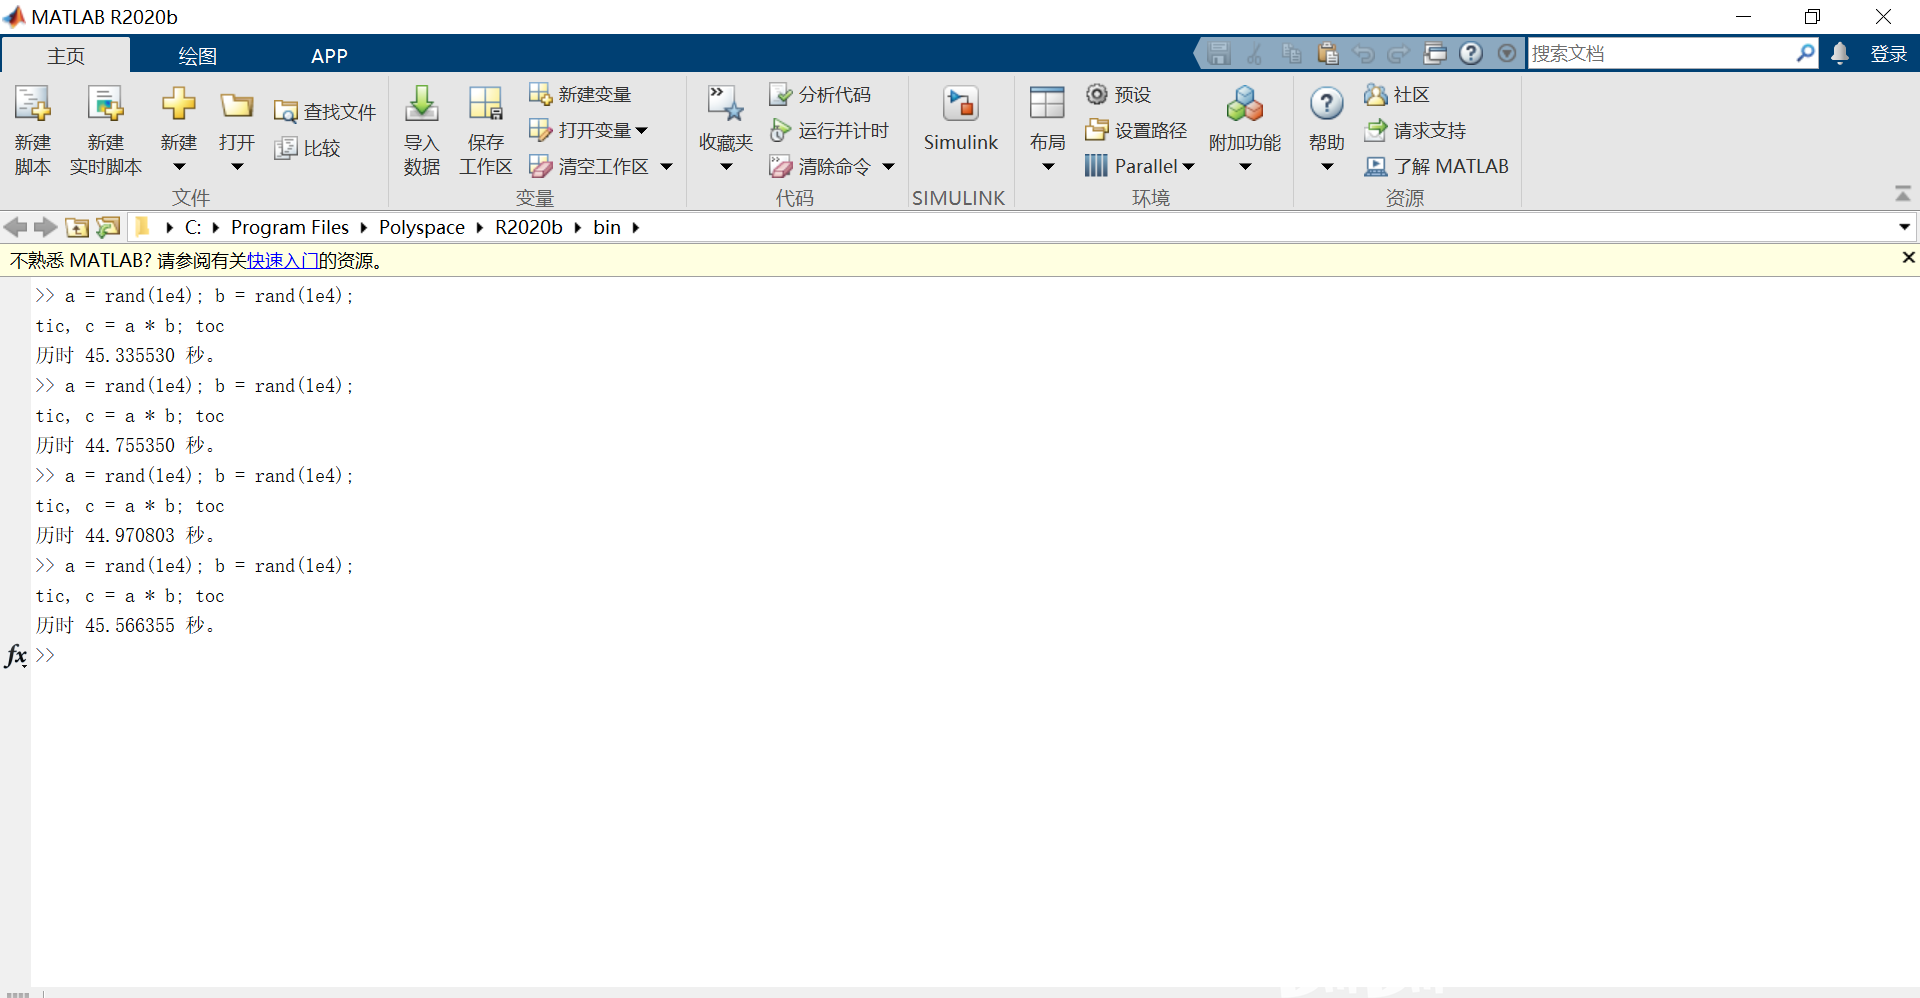
Task: Click the 新建实时脚本 (New Live Script) icon
Action: tap(105, 104)
